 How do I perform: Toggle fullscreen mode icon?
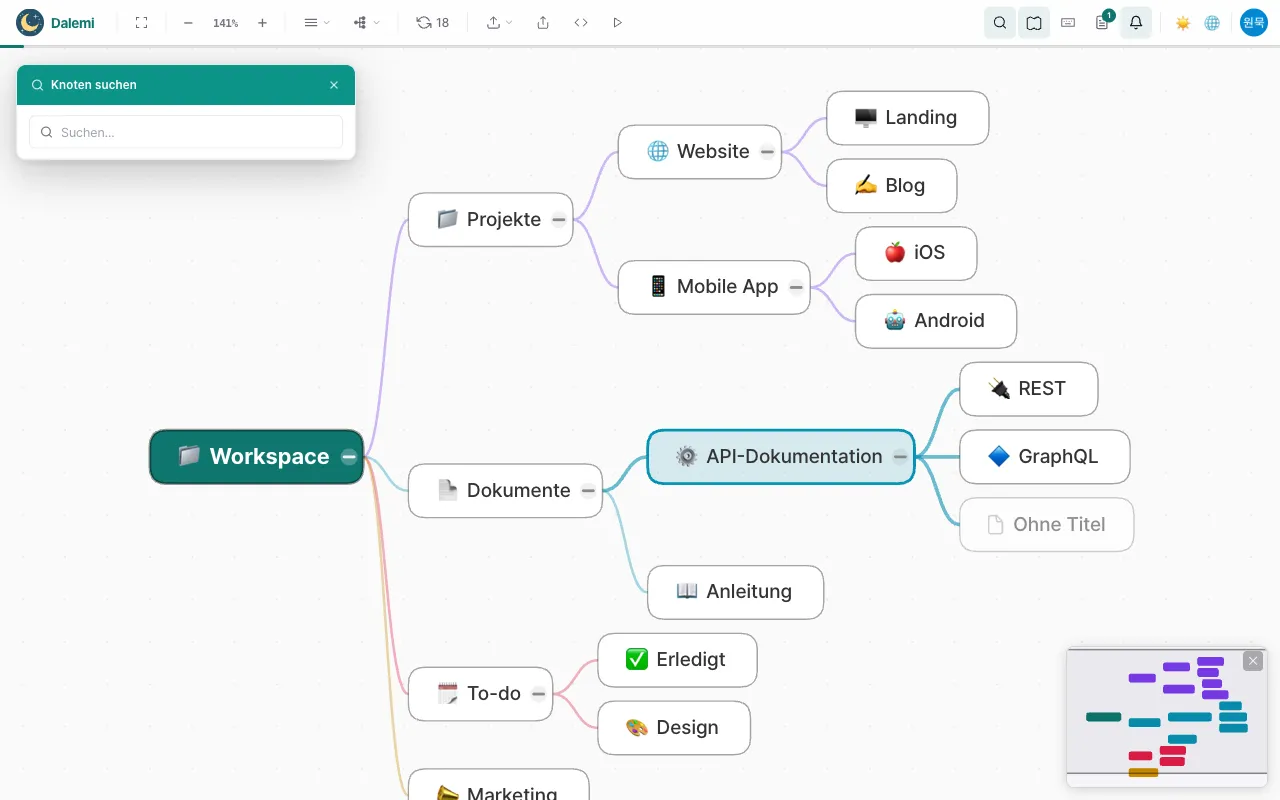pos(141,22)
